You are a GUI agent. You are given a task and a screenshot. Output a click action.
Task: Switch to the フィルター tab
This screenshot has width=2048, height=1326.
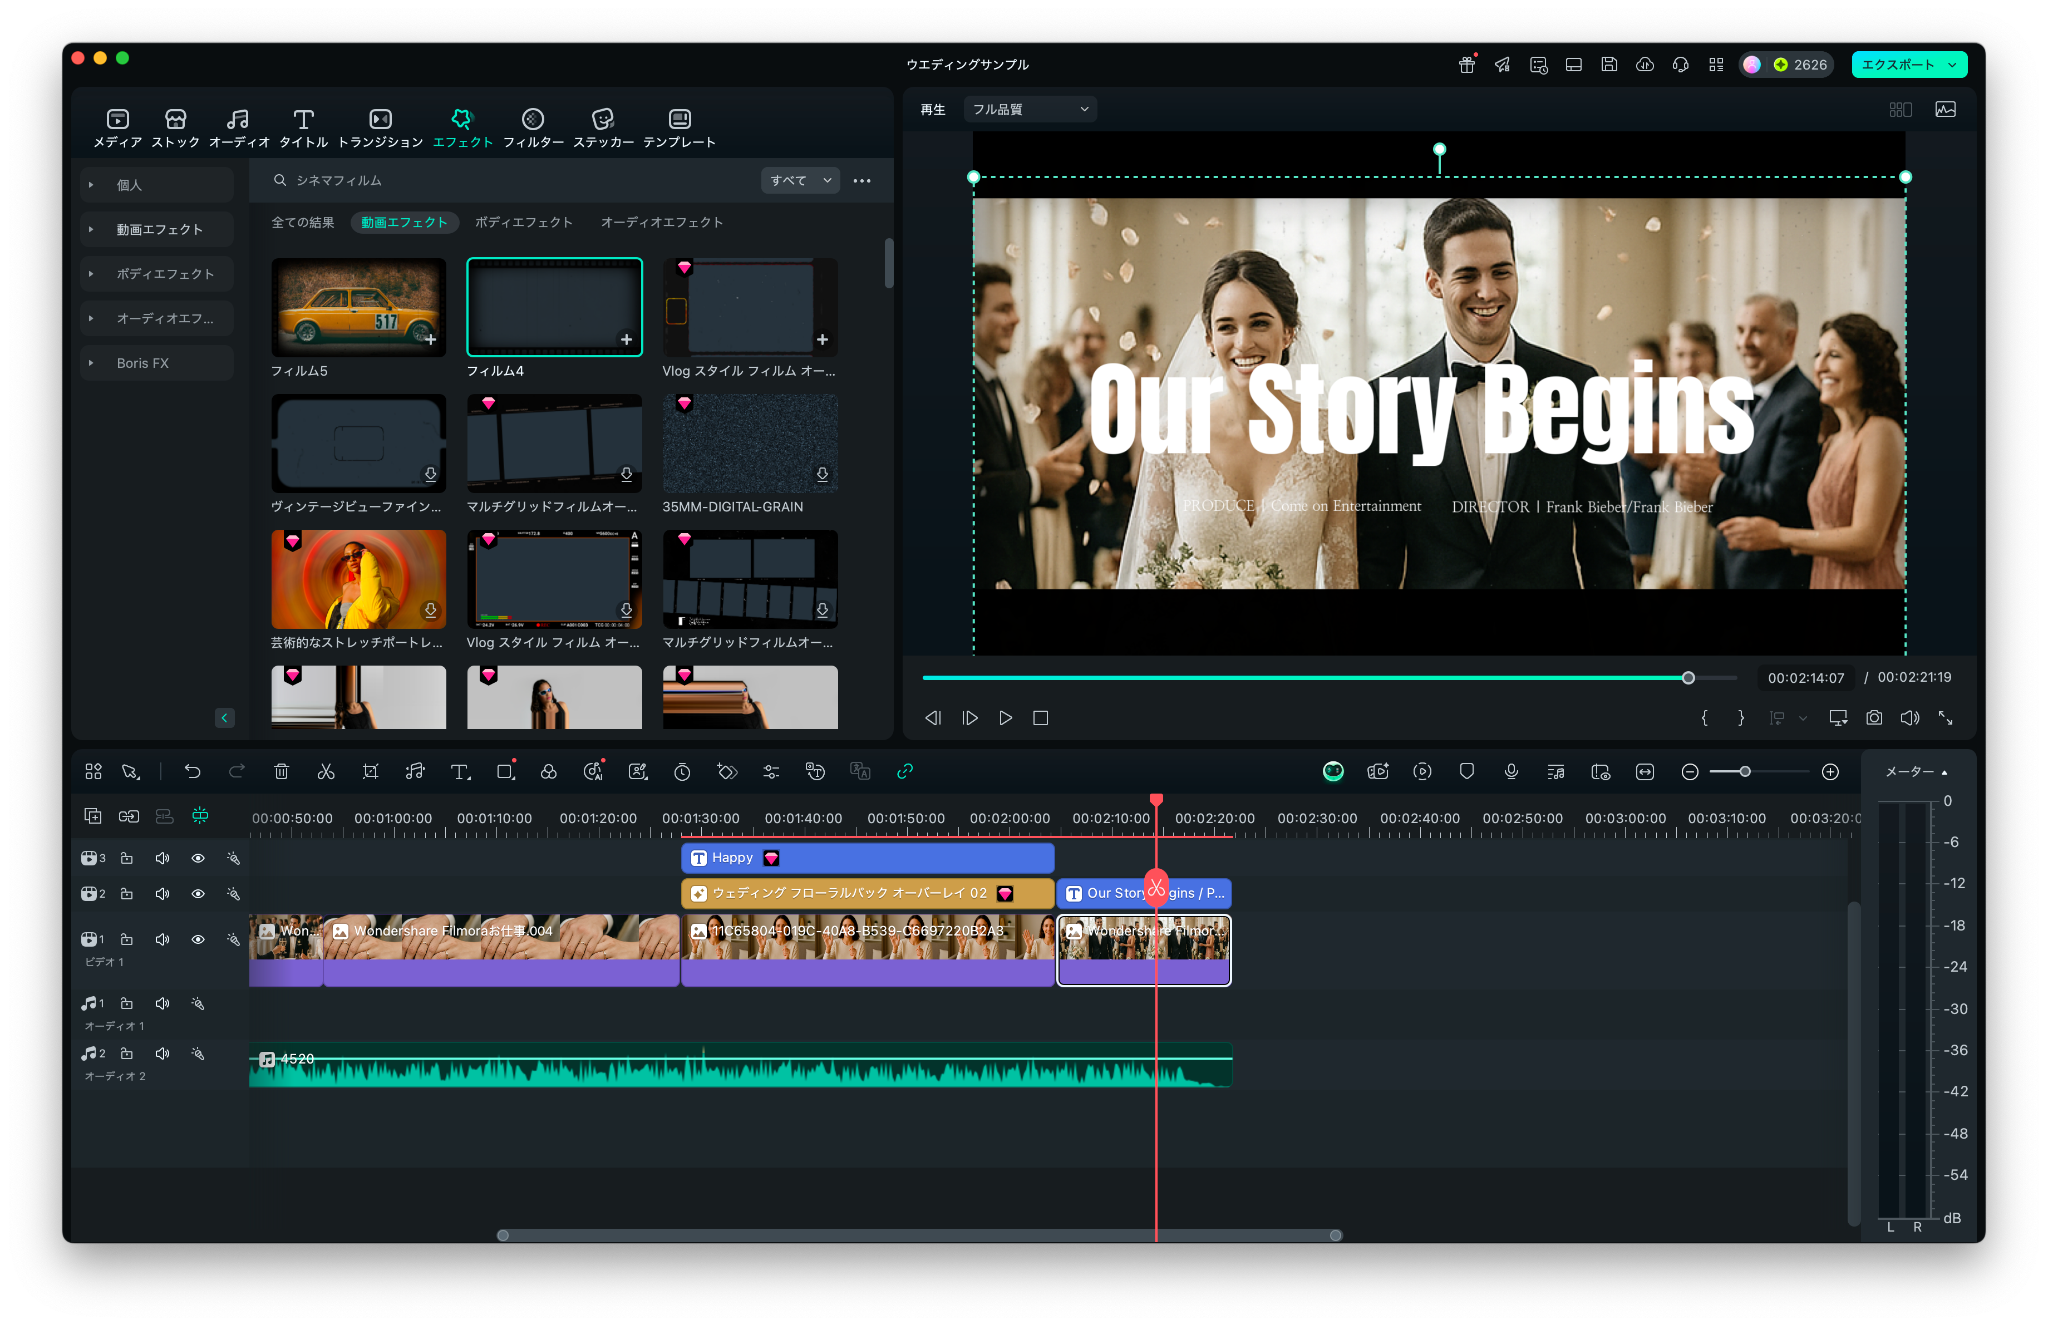click(533, 128)
